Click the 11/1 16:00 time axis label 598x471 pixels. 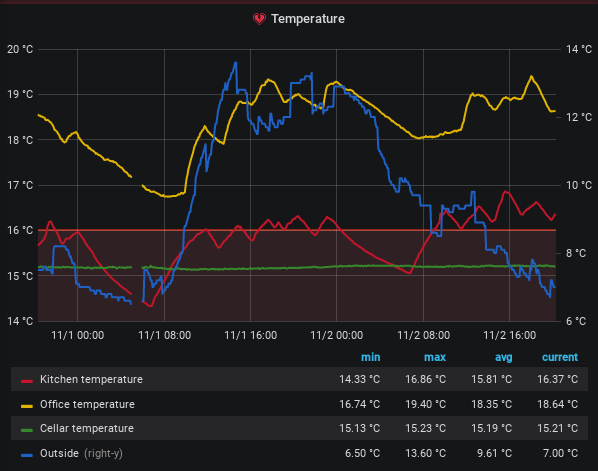(x=251, y=335)
